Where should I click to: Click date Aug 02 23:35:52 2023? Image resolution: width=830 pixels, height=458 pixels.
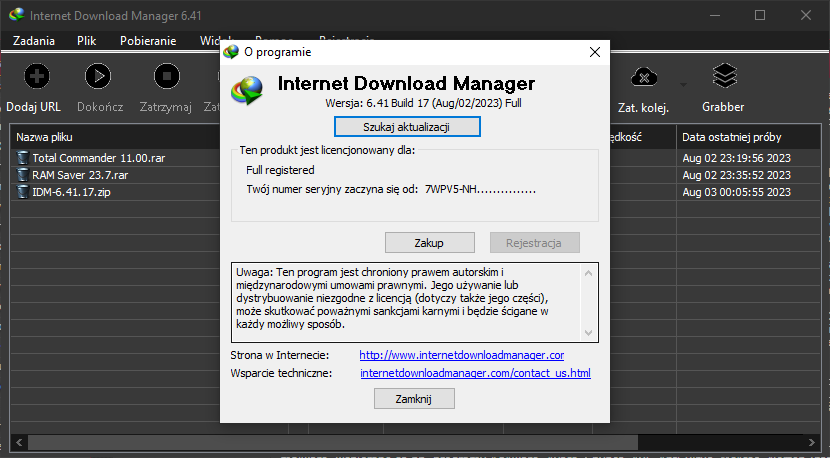(x=736, y=175)
